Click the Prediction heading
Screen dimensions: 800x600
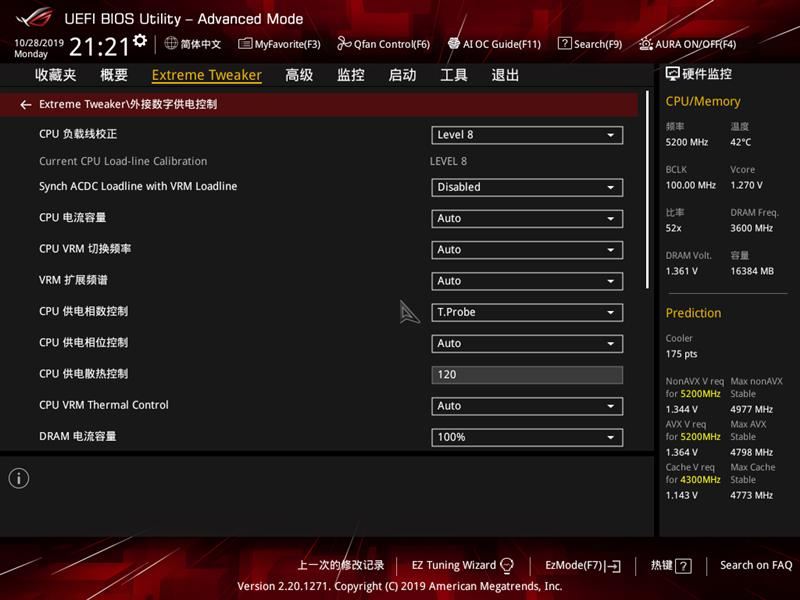[693, 313]
